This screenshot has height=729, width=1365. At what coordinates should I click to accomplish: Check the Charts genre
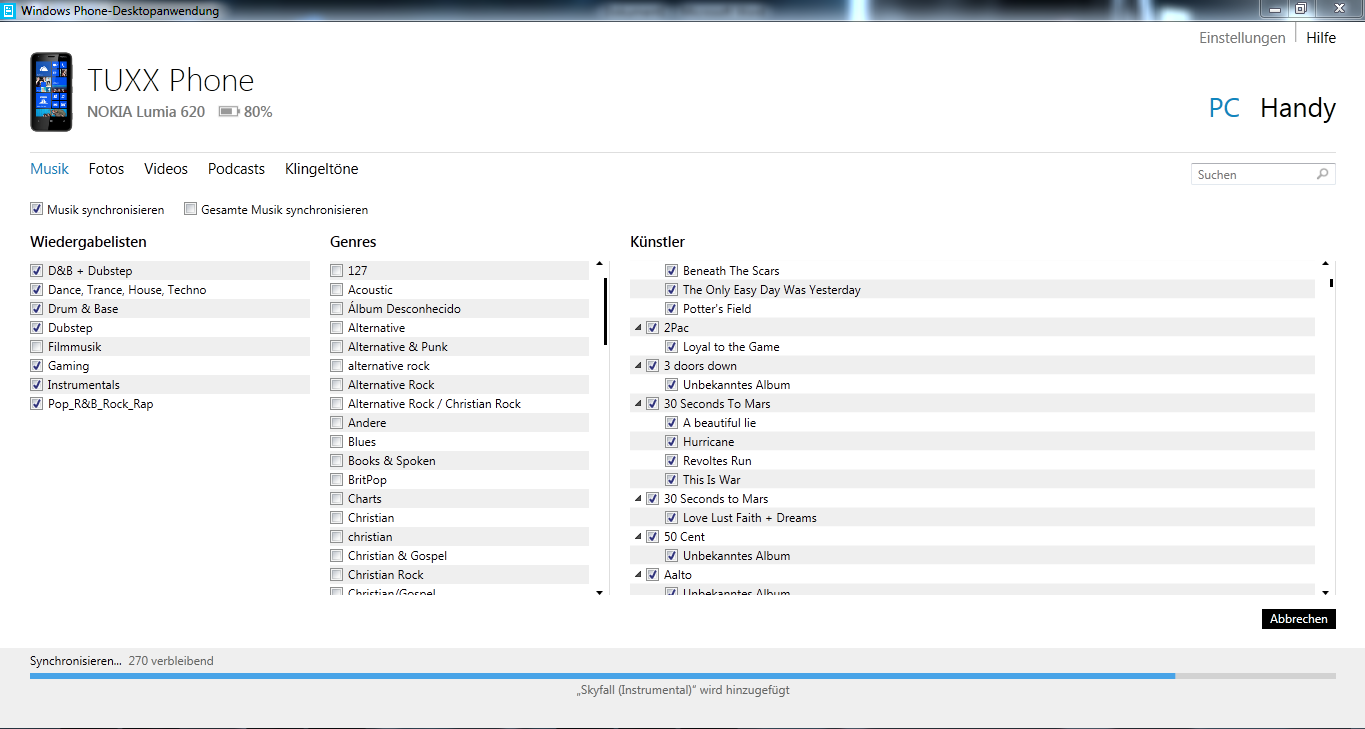(x=337, y=499)
